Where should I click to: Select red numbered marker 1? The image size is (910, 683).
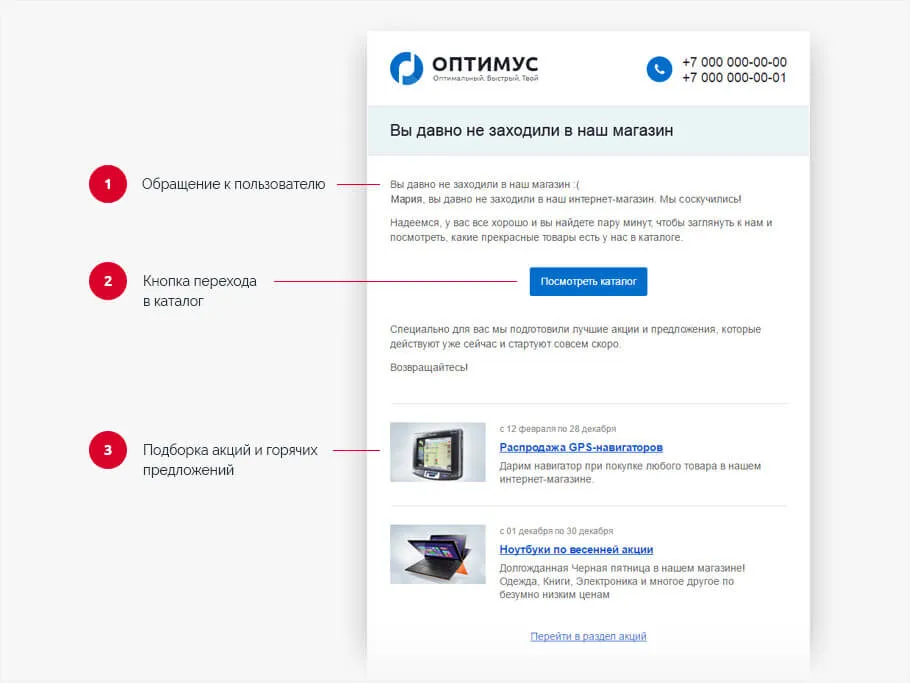(108, 184)
